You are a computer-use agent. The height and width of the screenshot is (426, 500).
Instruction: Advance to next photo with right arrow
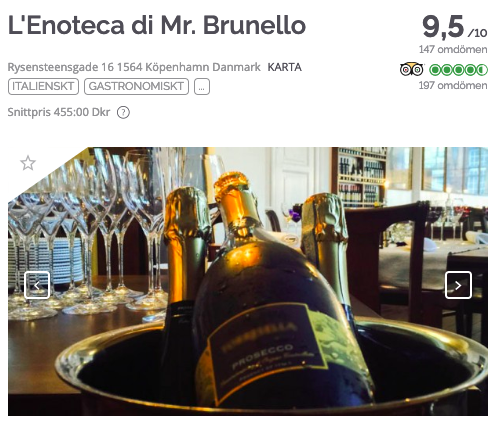click(x=458, y=285)
